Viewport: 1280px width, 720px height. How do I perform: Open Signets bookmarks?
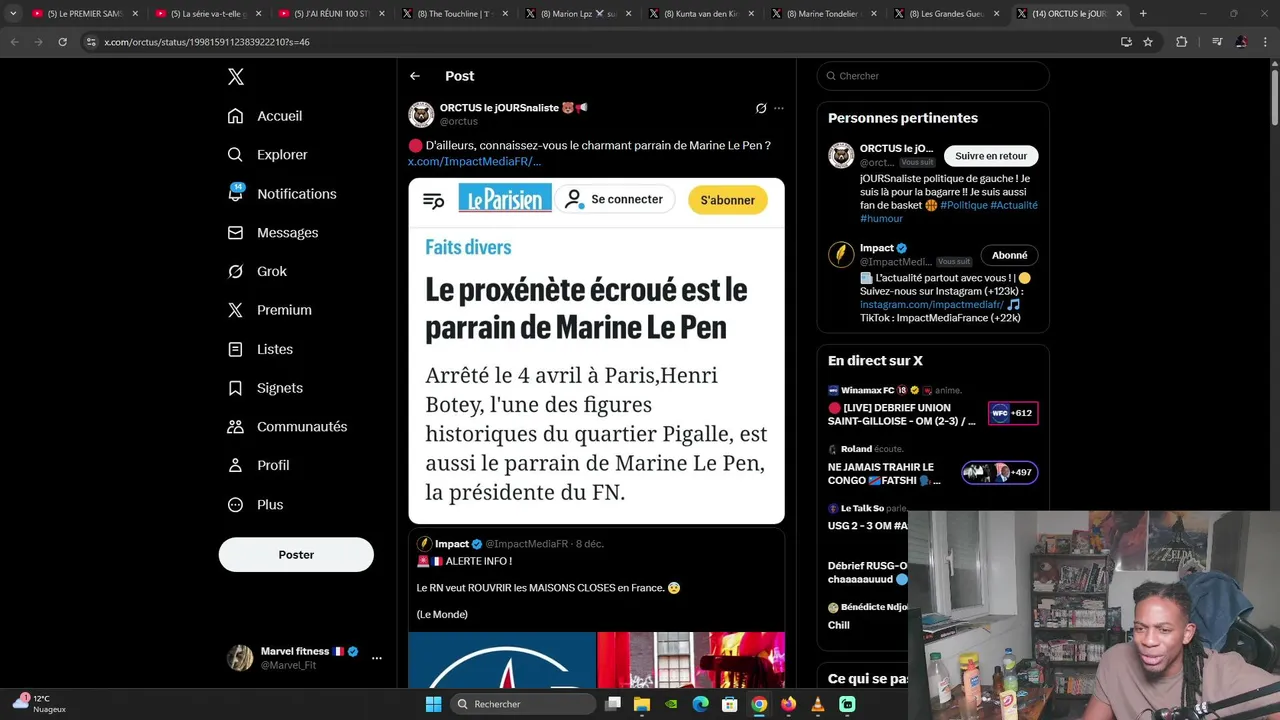click(265, 388)
